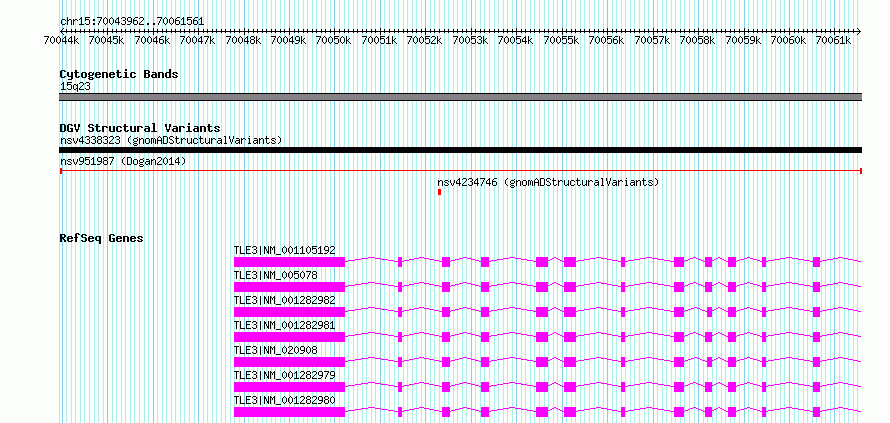Click the 70044k ruler tick label

click(x=60, y=40)
